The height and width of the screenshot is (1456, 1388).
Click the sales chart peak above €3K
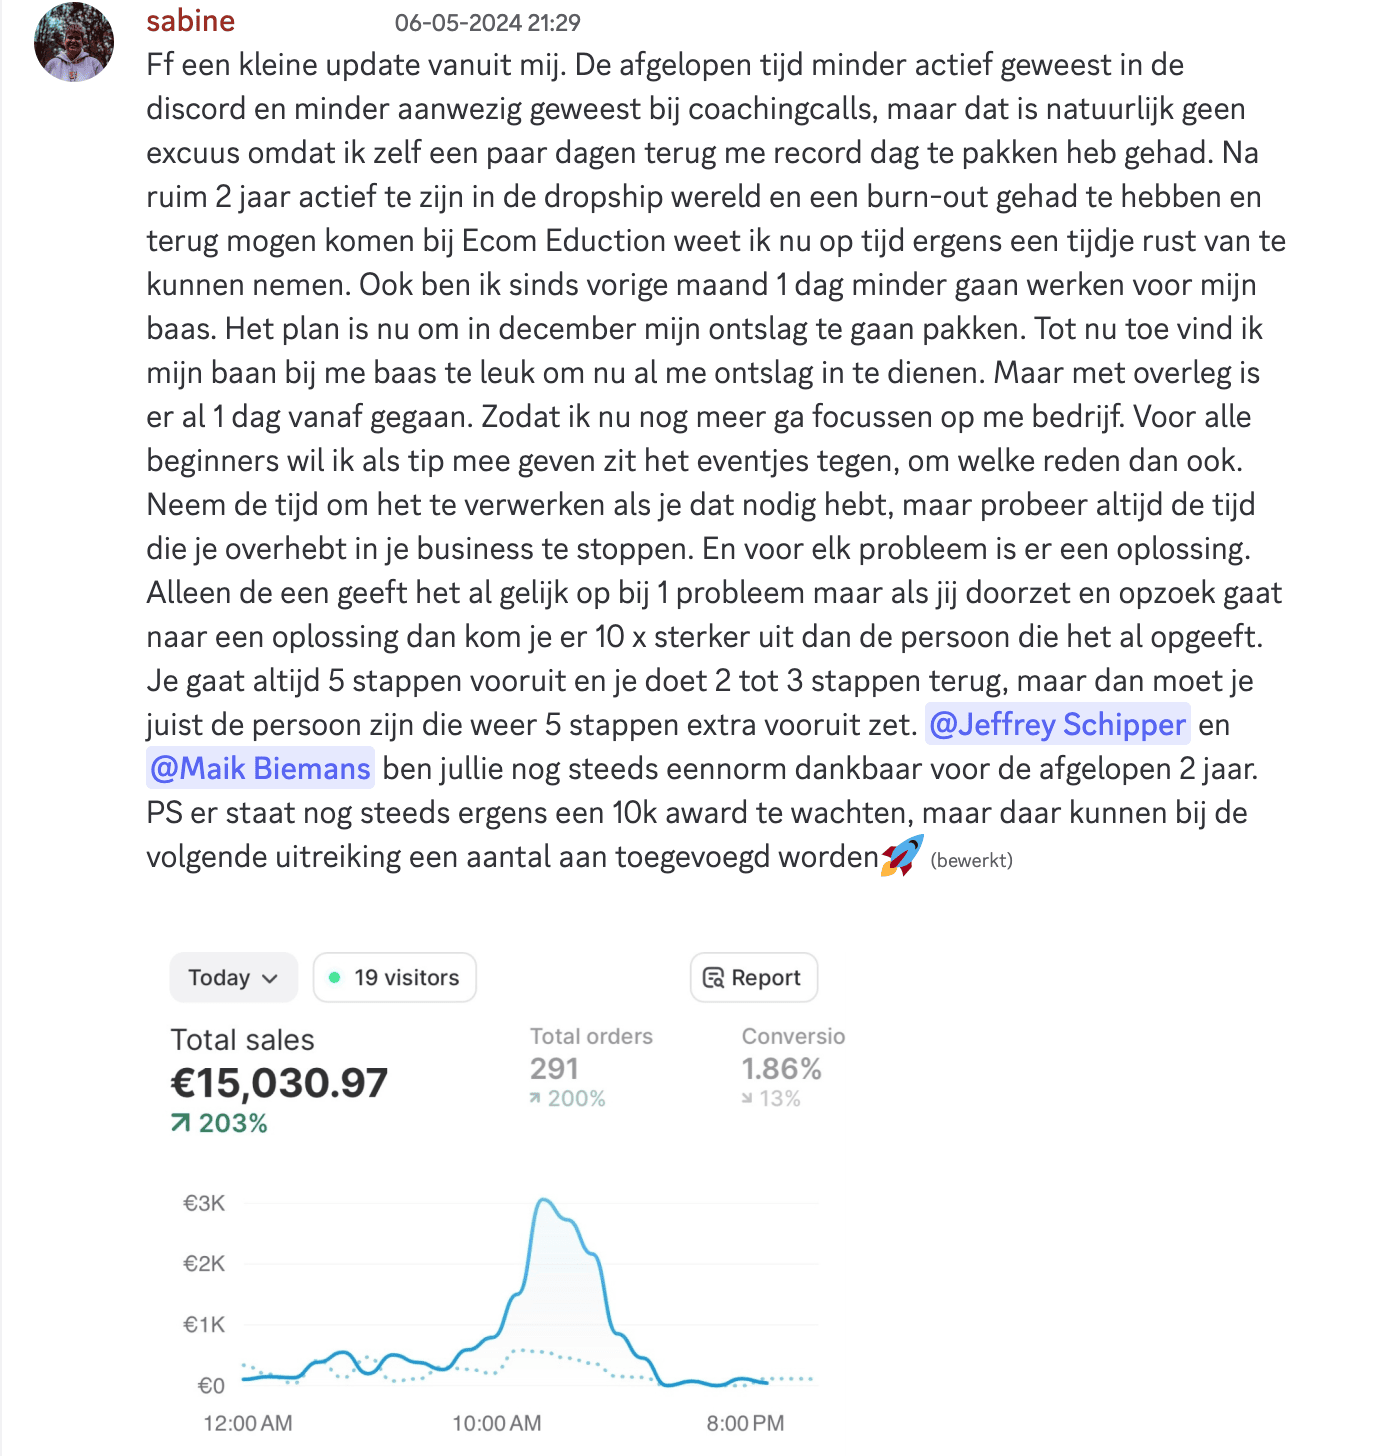coord(543,1200)
